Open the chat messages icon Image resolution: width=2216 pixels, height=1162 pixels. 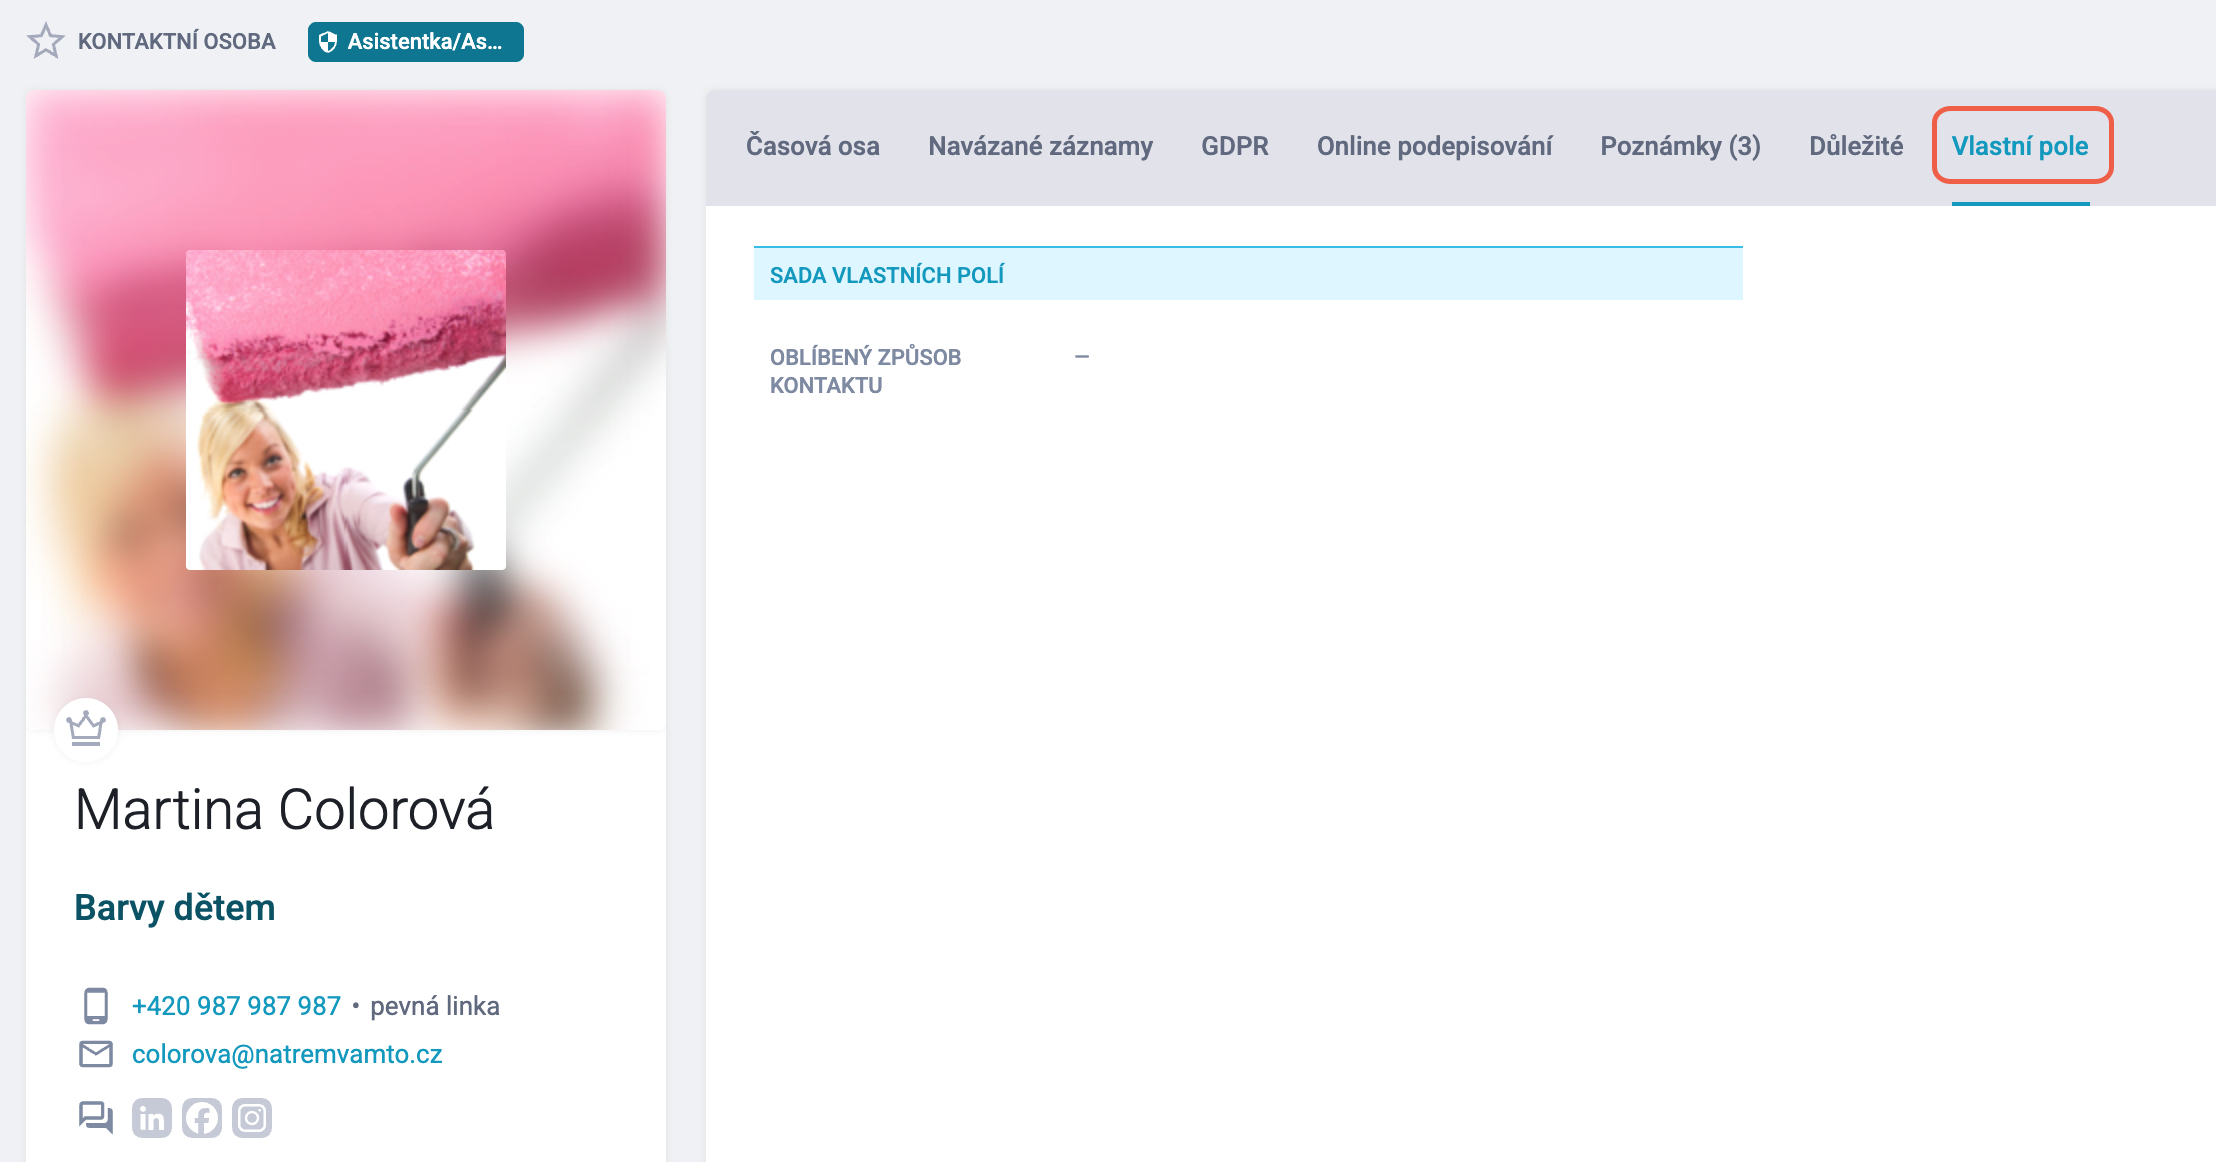click(x=96, y=1117)
